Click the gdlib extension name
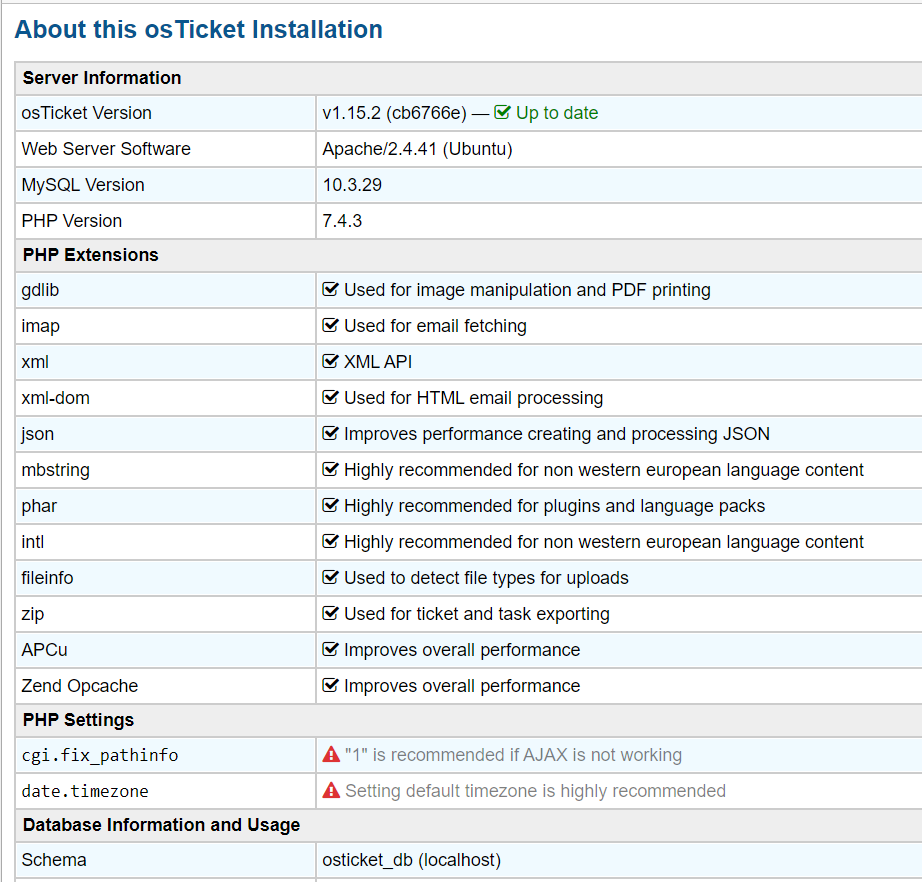The width and height of the screenshot is (922, 882). pos(40,290)
